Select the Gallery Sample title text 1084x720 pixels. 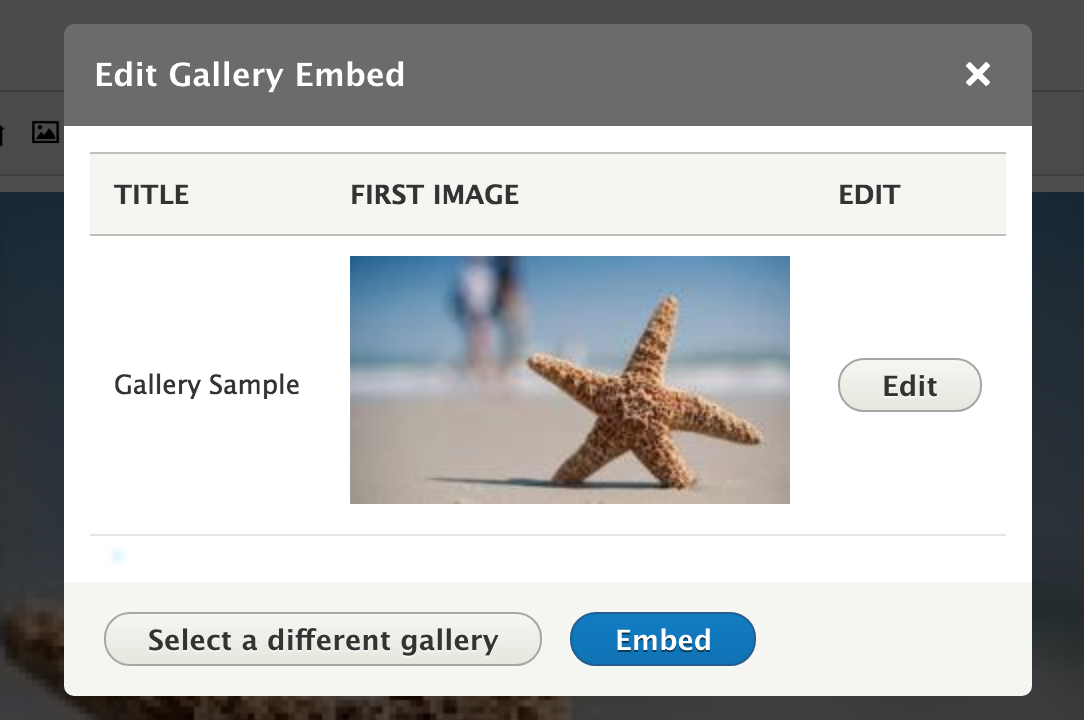pyautogui.click(x=206, y=385)
